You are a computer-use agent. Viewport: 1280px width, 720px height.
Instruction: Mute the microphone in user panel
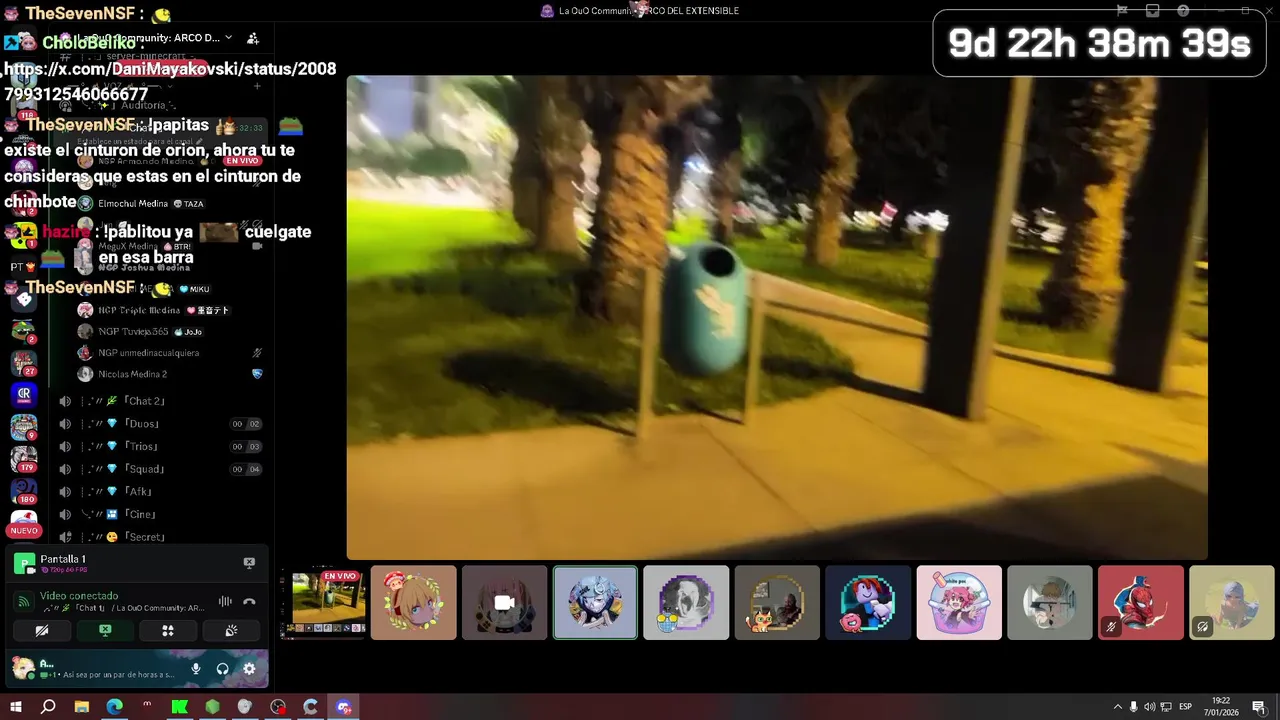tap(196, 669)
